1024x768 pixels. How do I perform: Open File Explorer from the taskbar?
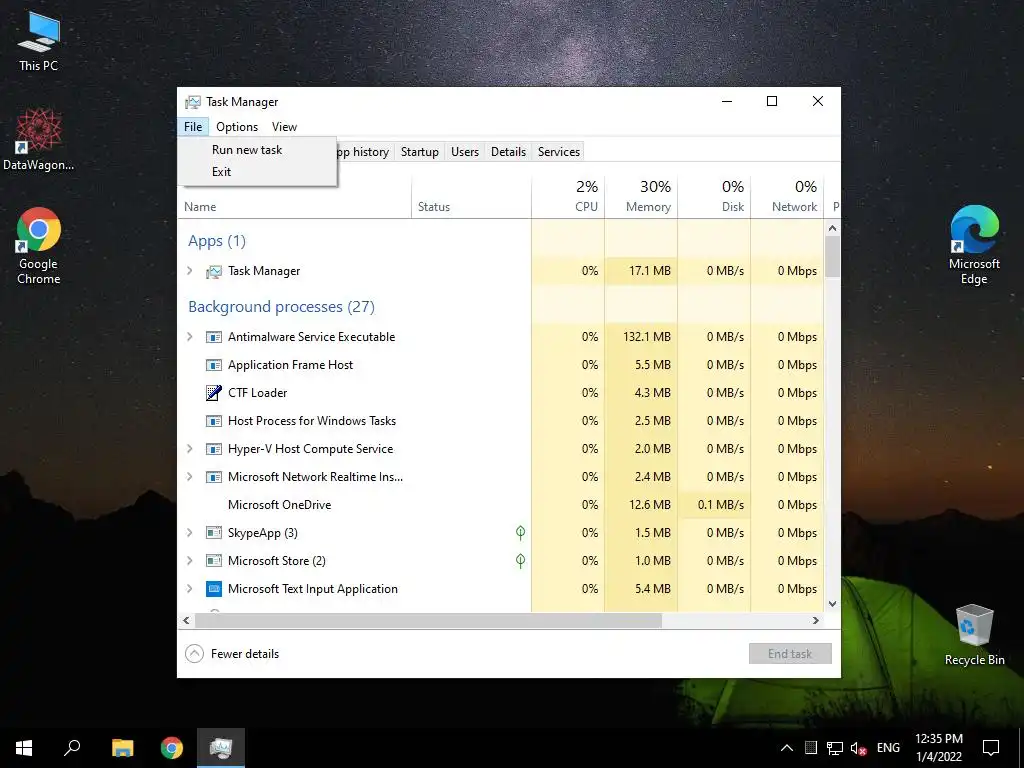(122, 748)
